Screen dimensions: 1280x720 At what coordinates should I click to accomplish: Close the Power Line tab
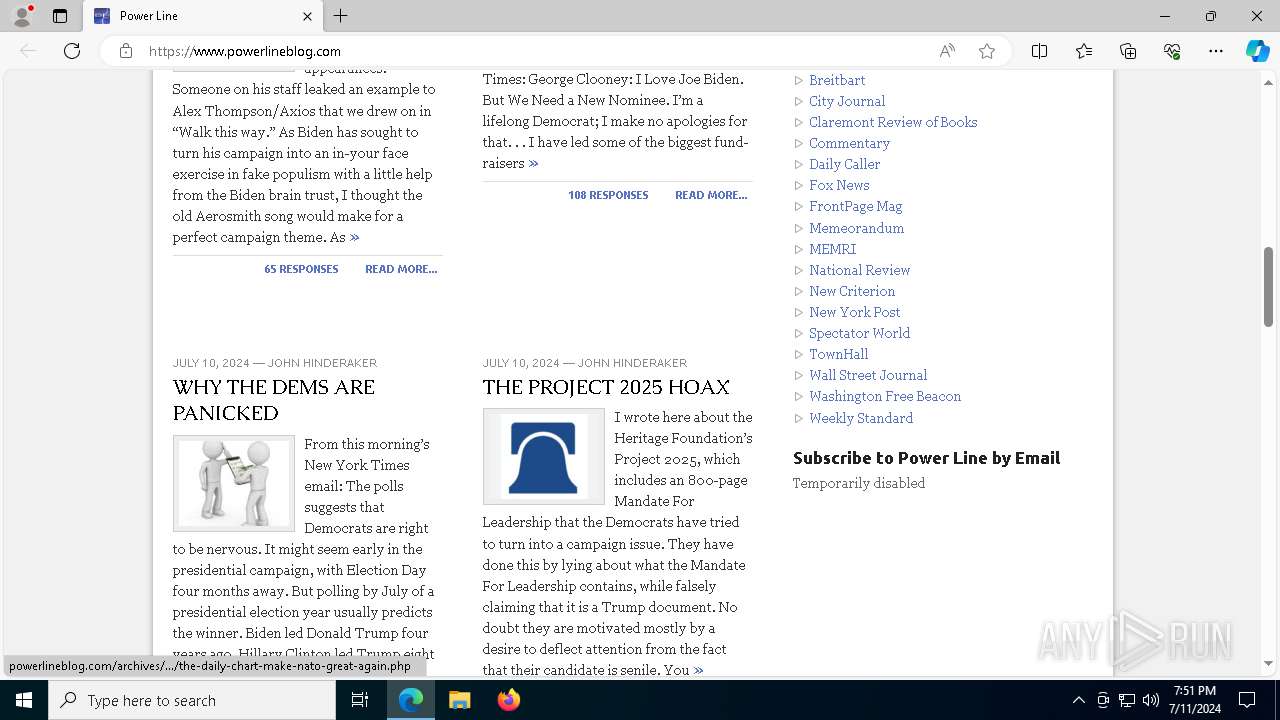(x=307, y=16)
